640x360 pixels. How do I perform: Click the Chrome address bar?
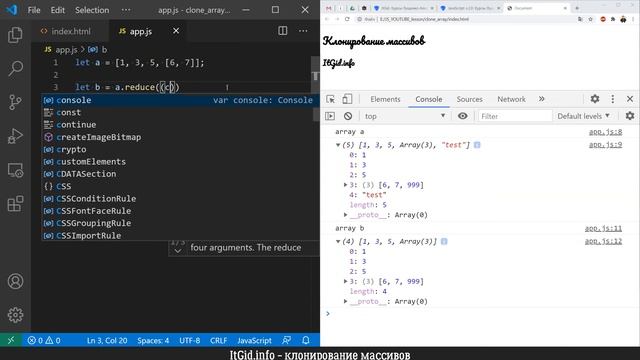(x=465, y=19)
